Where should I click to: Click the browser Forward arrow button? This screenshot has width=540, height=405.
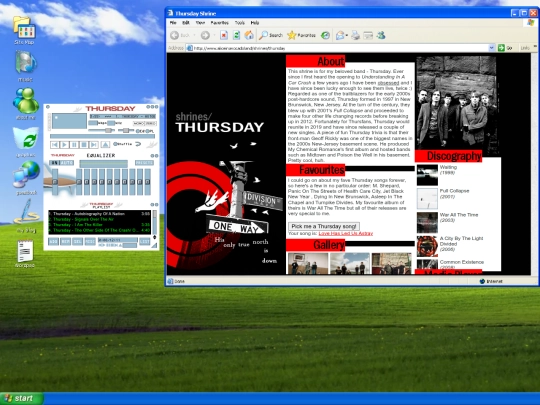point(205,35)
